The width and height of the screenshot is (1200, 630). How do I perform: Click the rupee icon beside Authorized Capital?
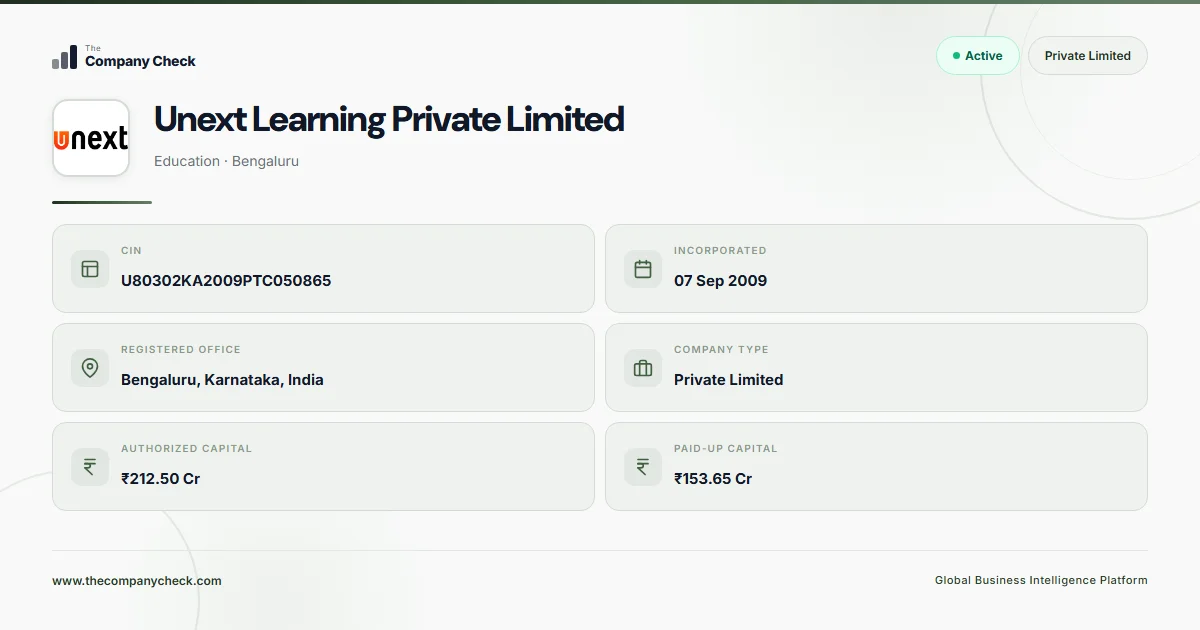pyautogui.click(x=90, y=467)
